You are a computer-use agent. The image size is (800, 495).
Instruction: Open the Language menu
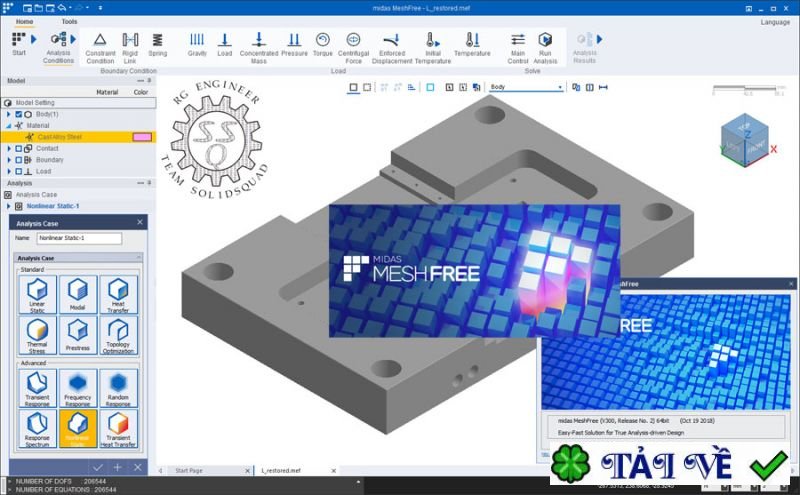click(775, 22)
